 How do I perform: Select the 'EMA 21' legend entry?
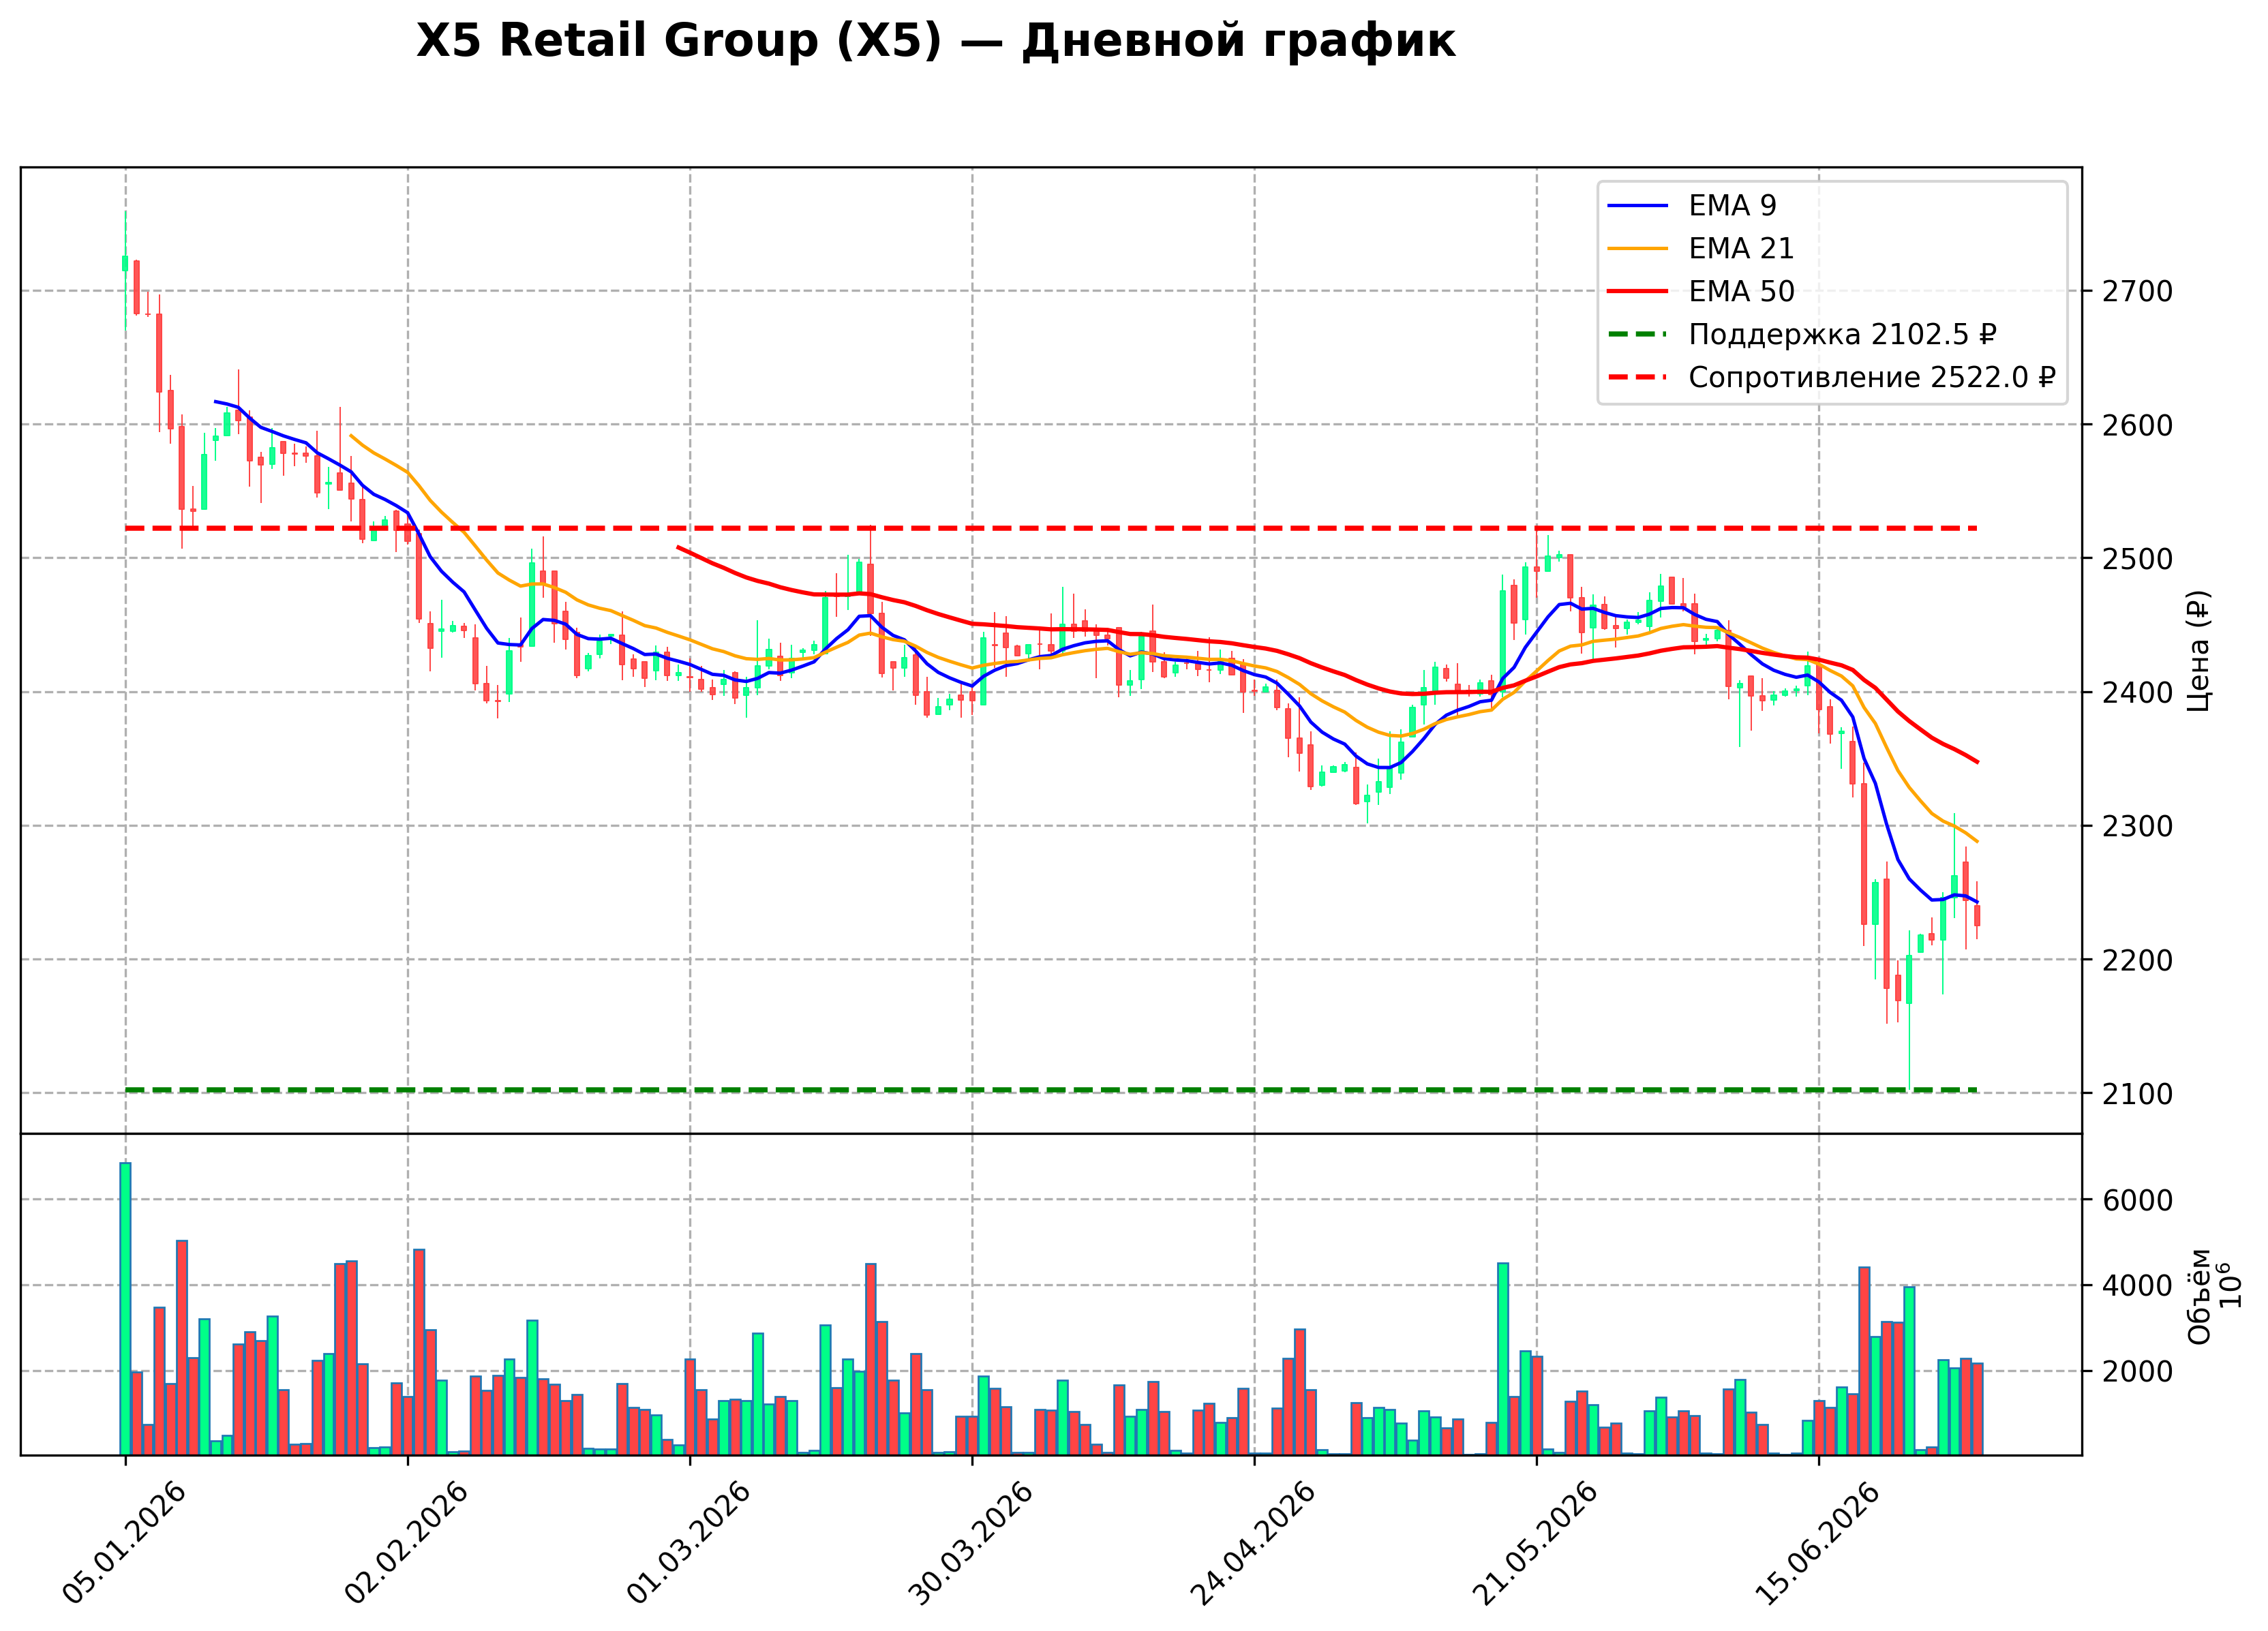click(x=1741, y=249)
